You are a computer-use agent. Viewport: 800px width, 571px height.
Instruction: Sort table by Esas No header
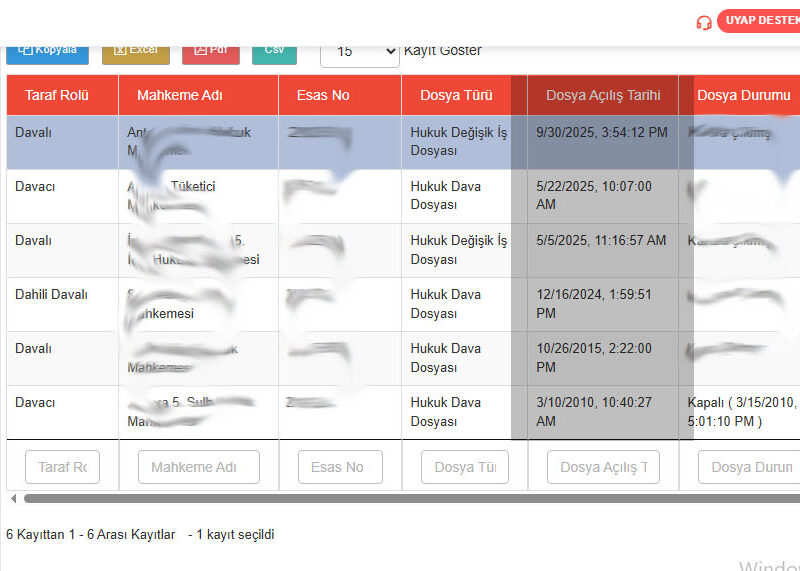pos(323,95)
